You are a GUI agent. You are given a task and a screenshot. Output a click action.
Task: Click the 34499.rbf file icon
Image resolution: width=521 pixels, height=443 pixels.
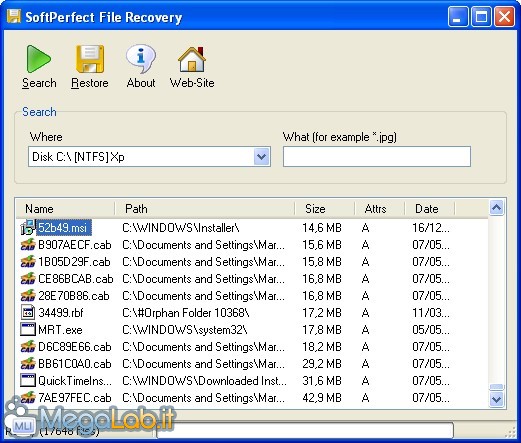28,313
